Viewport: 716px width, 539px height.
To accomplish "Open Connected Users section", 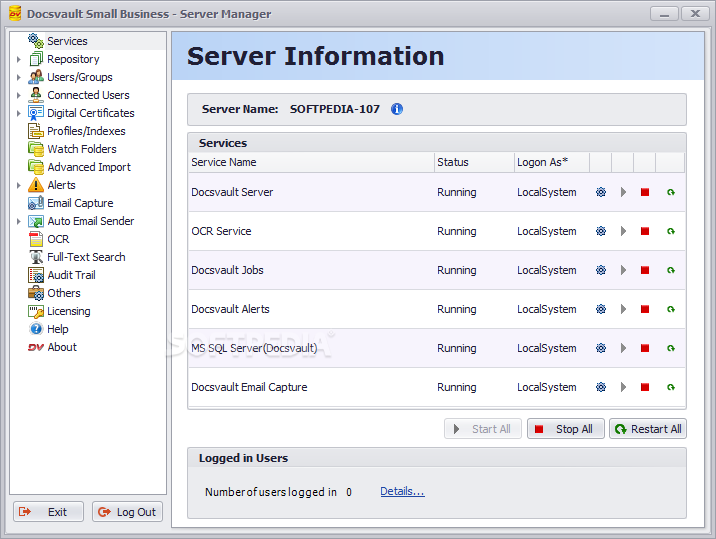I will [88, 95].
